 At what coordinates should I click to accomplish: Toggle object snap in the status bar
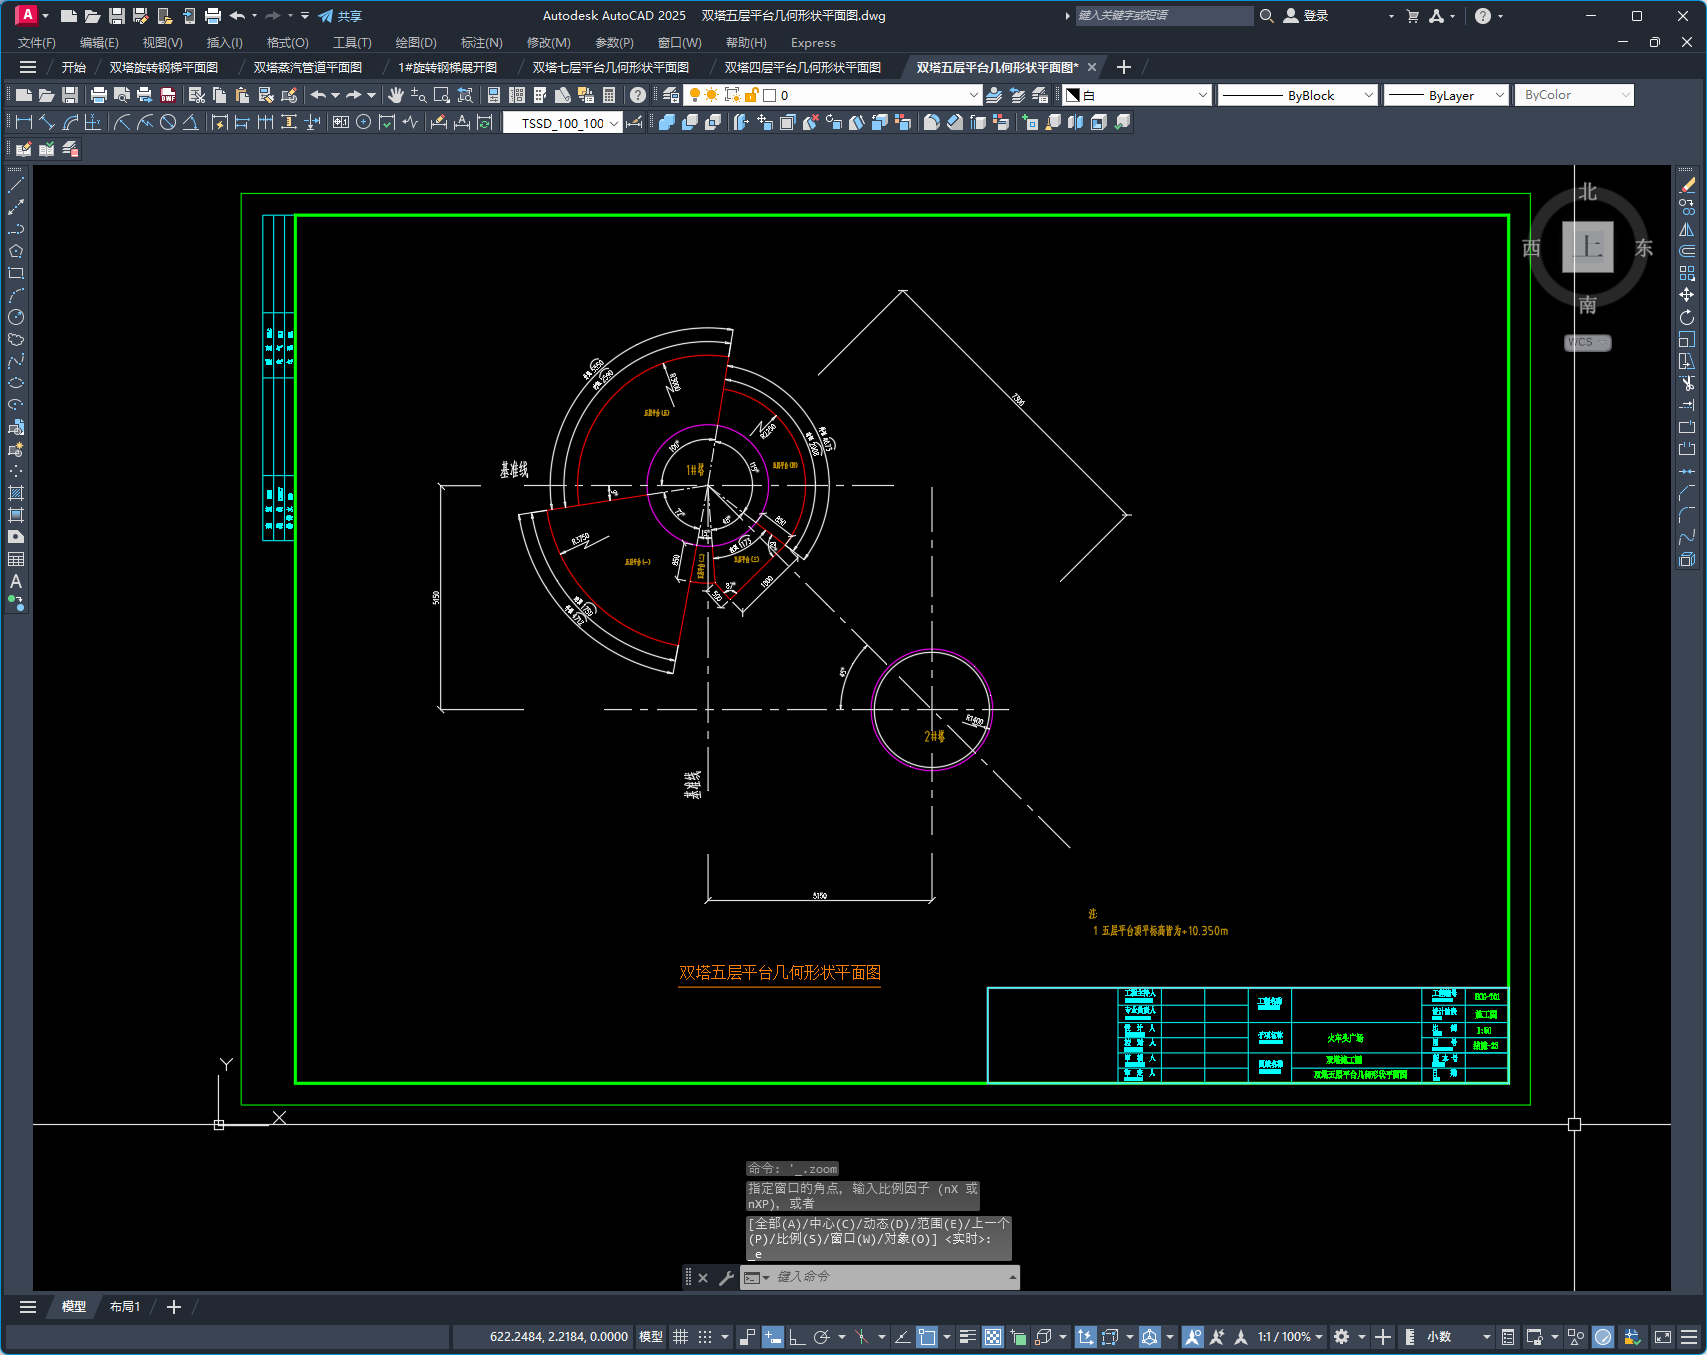point(927,1337)
